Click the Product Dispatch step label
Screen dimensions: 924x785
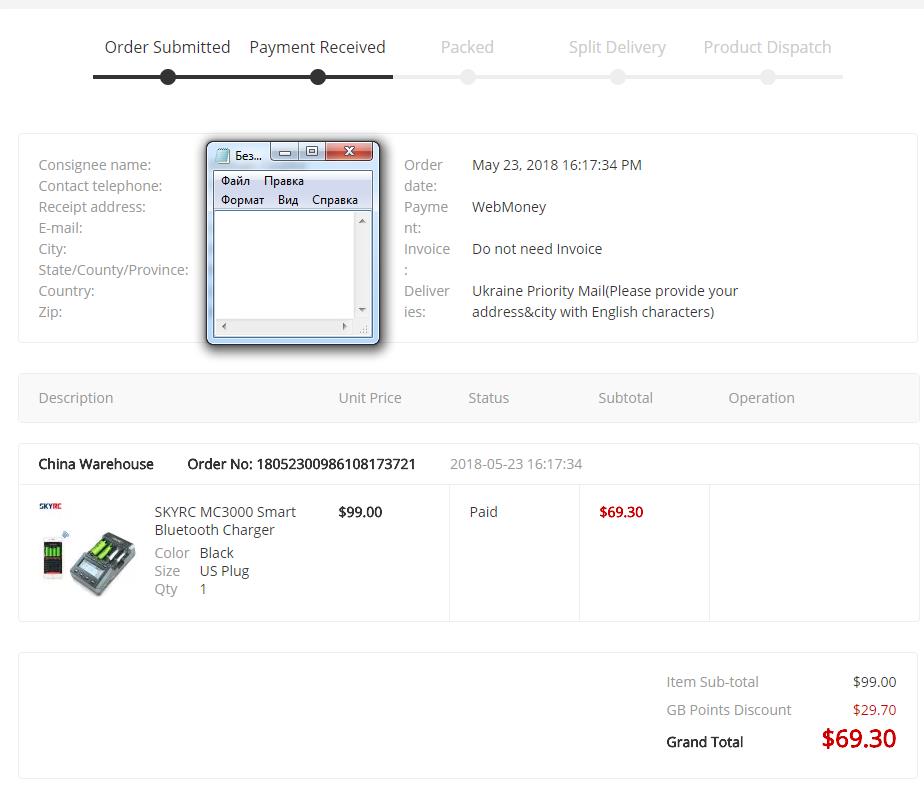(767, 47)
